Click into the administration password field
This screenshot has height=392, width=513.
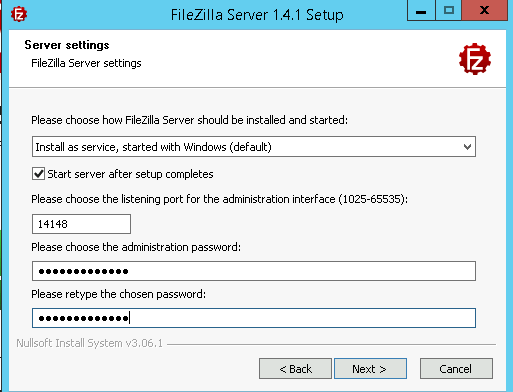tap(254, 271)
